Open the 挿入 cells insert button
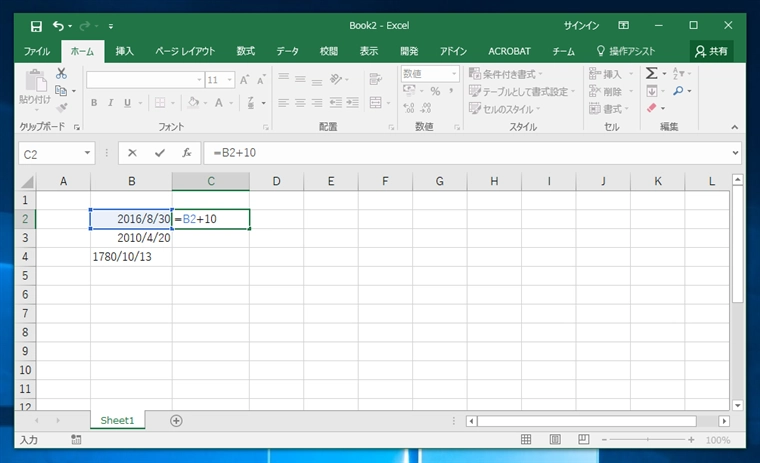Image resolution: width=760 pixels, height=463 pixels. [611, 74]
